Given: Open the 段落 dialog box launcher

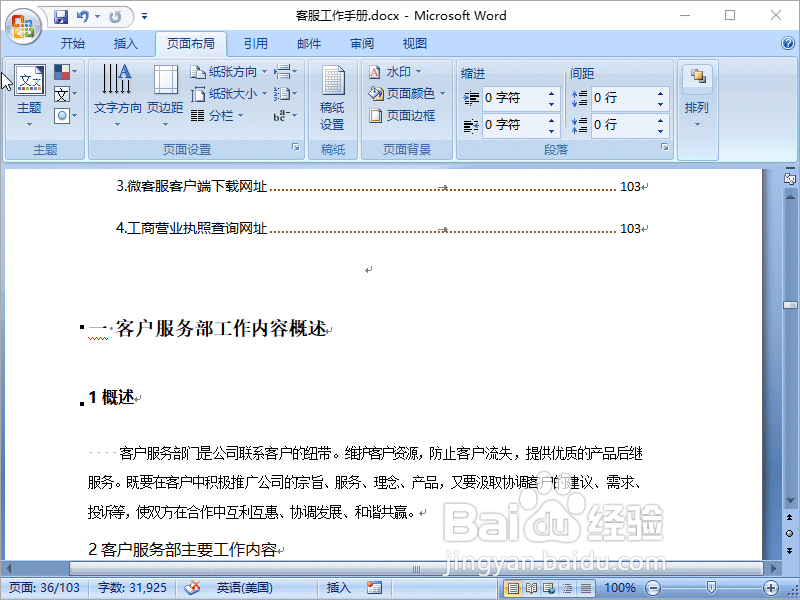Looking at the screenshot, I should coord(663,149).
